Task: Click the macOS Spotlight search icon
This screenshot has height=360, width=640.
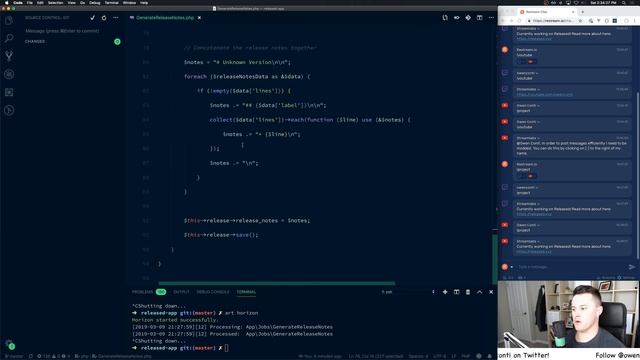Action: [624, 2]
